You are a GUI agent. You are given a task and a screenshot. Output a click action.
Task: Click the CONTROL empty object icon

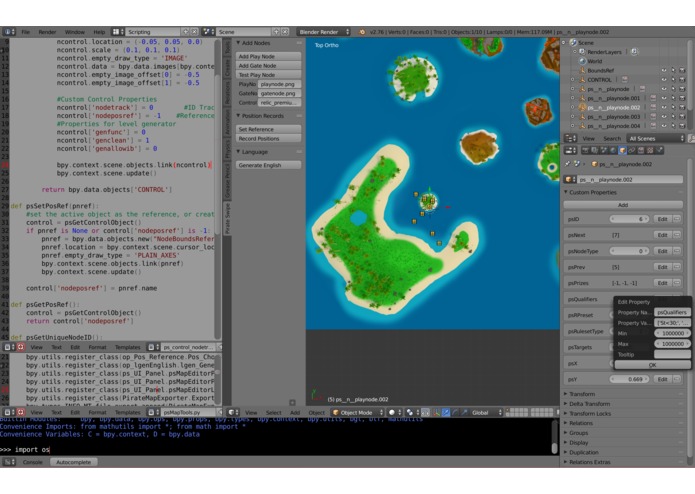582,80
